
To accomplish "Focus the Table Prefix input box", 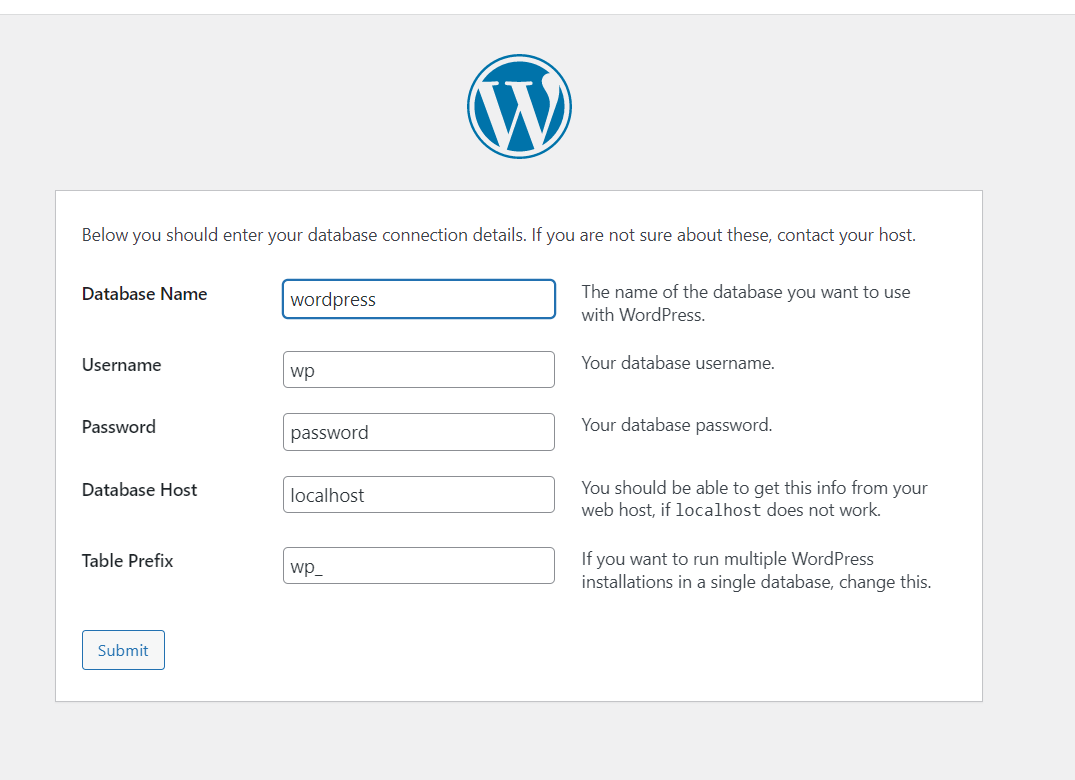I will pos(418,566).
